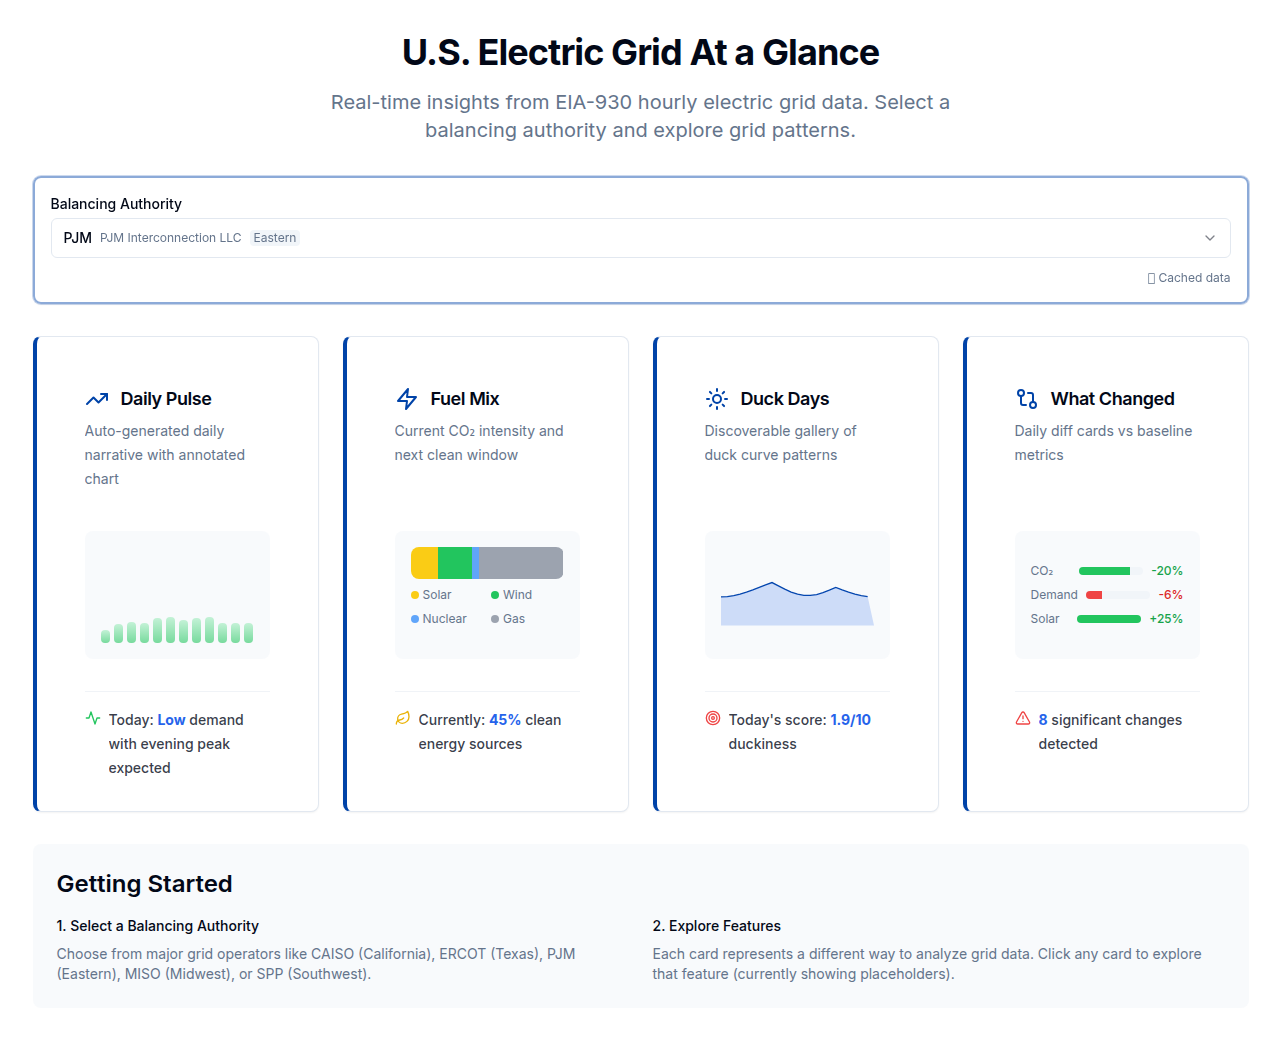Toggle the Solar legend dot
This screenshot has width=1281, height=1040.
416,594
